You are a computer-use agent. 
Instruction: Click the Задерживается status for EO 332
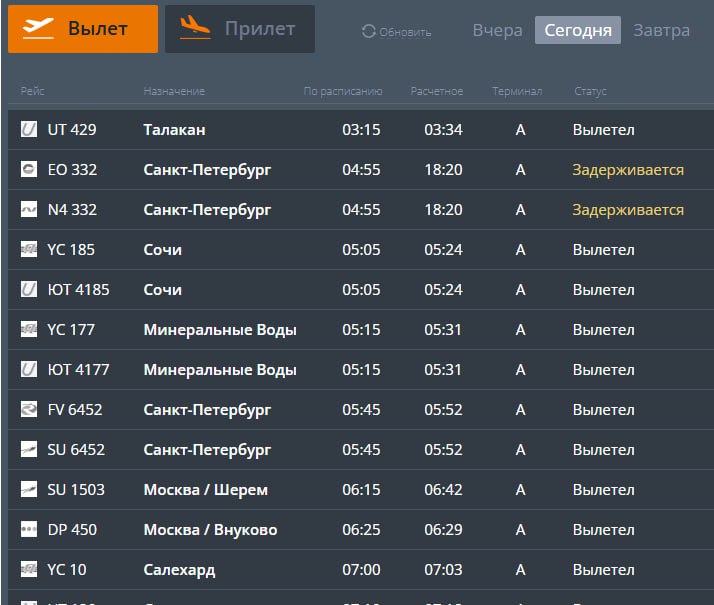pyautogui.click(x=628, y=170)
